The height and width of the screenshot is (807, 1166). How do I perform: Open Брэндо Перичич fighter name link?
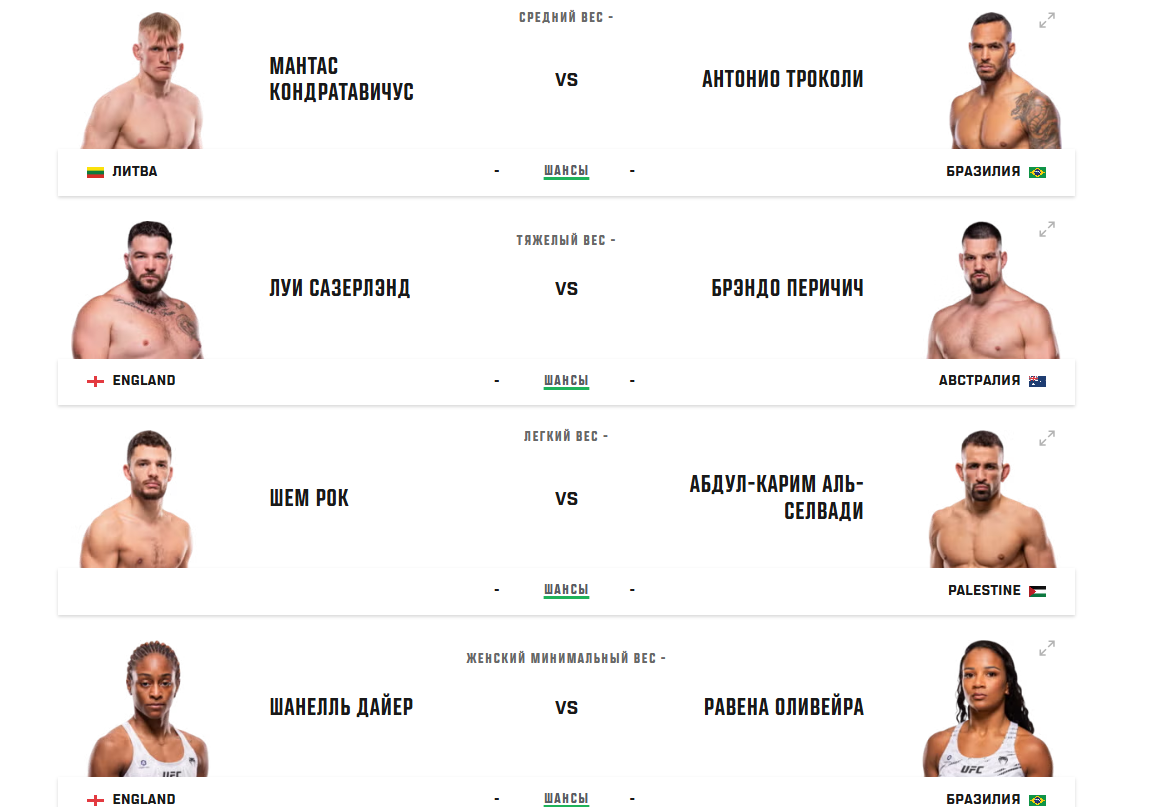point(782,289)
